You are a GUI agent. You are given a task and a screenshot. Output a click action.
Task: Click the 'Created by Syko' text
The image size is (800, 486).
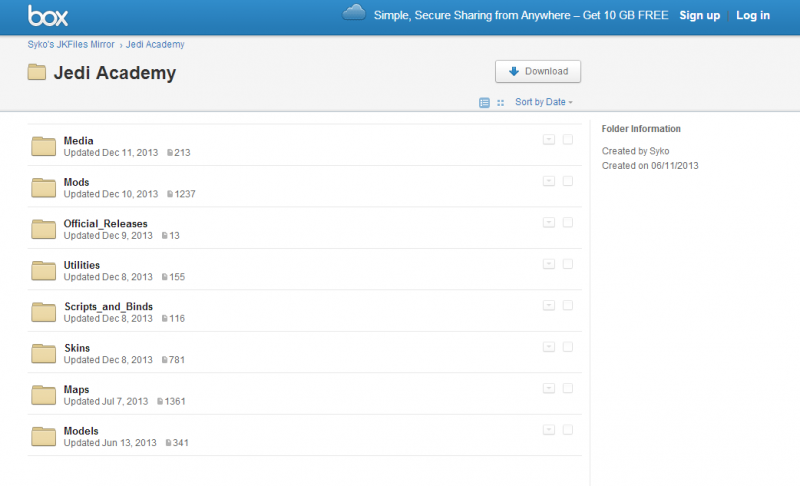pyautogui.click(x=635, y=151)
